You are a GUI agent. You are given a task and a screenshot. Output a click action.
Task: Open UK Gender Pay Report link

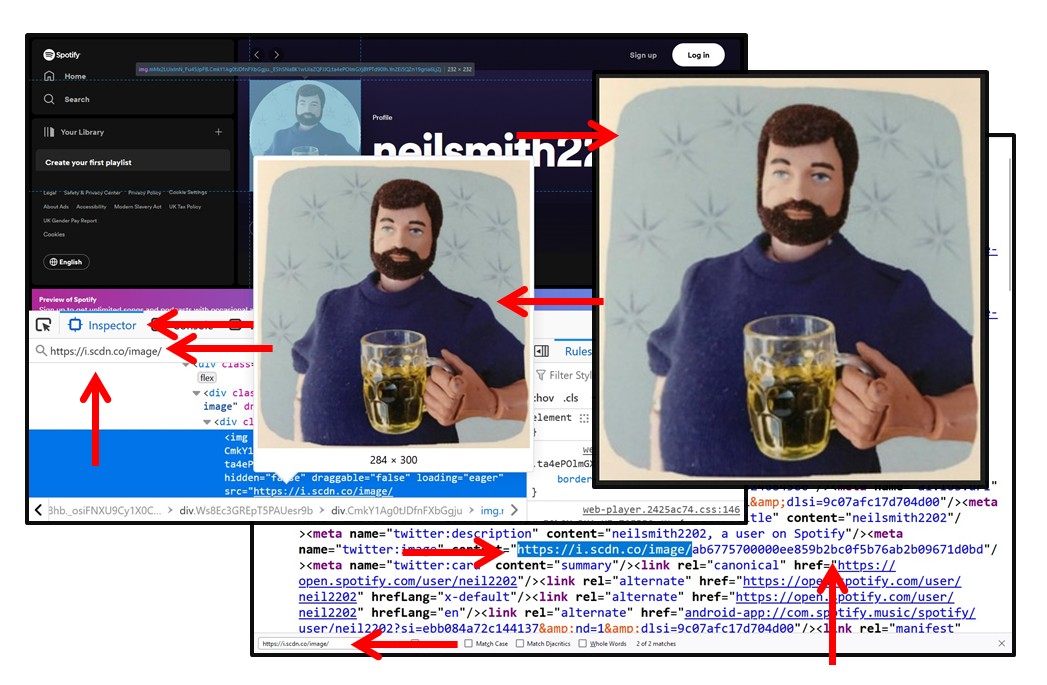pos(70,220)
